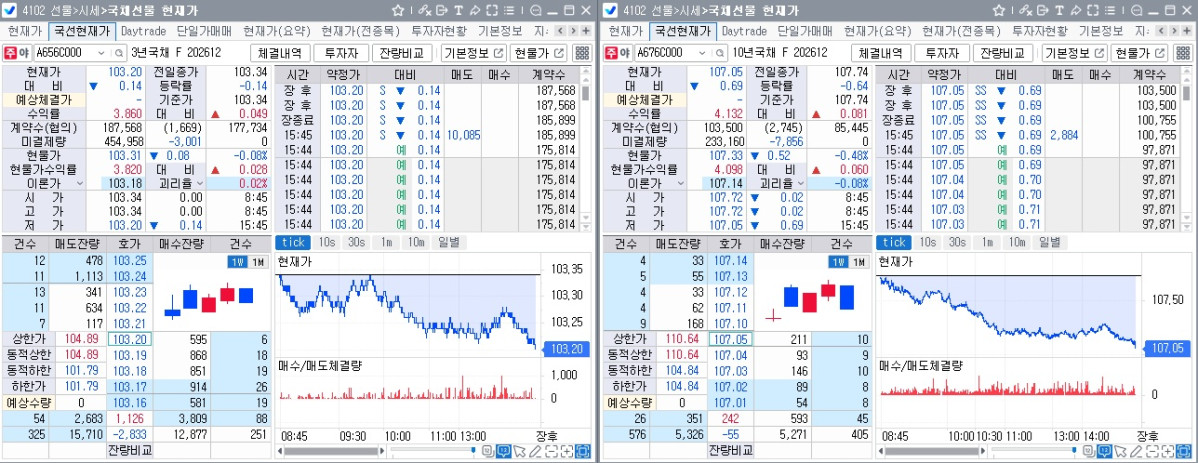
Task: Expand the 이론가 dropdown in left window
Action: [79, 183]
